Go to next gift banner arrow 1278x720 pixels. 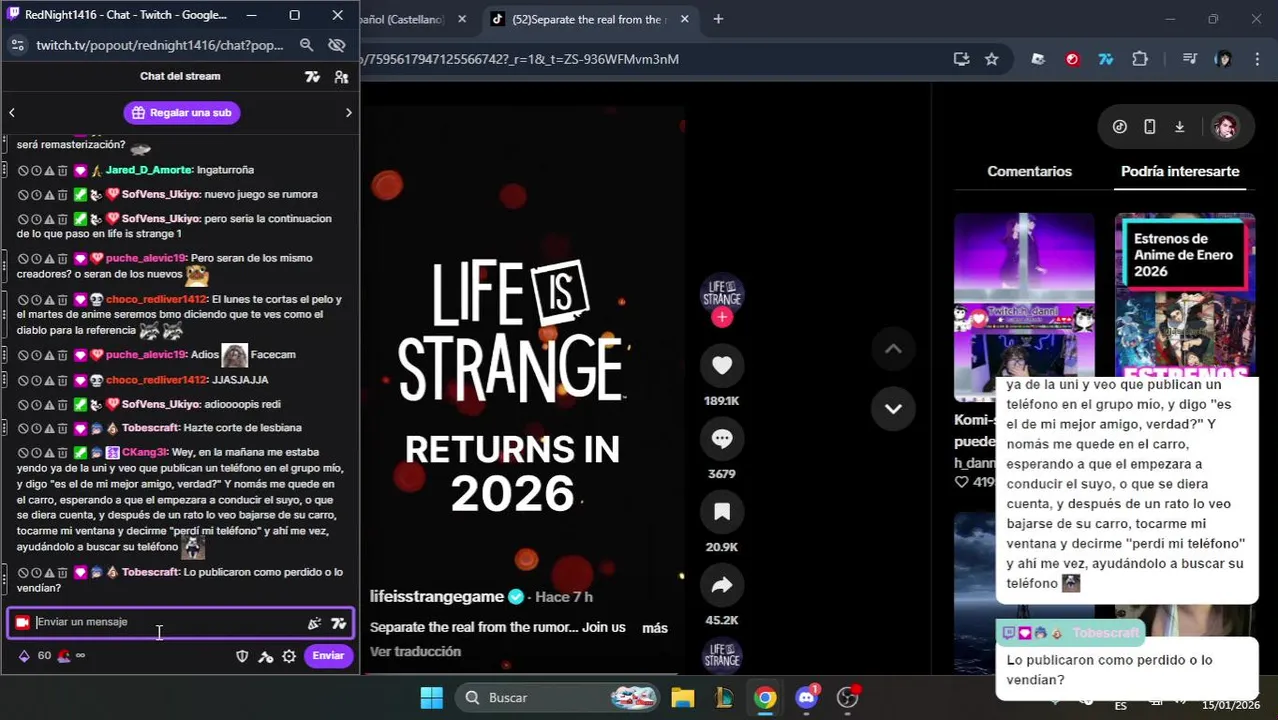[x=348, y=113]
